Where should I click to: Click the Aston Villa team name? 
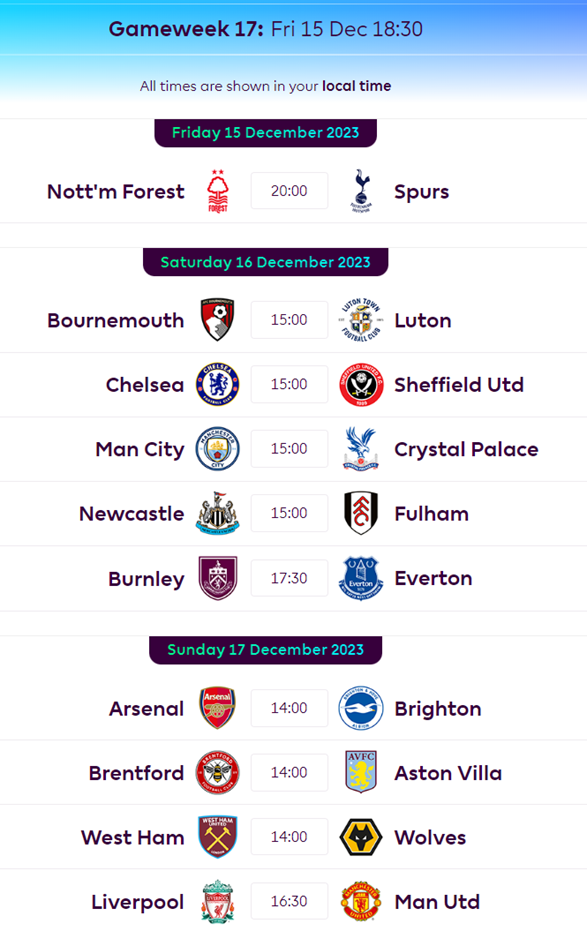point(448,773)
